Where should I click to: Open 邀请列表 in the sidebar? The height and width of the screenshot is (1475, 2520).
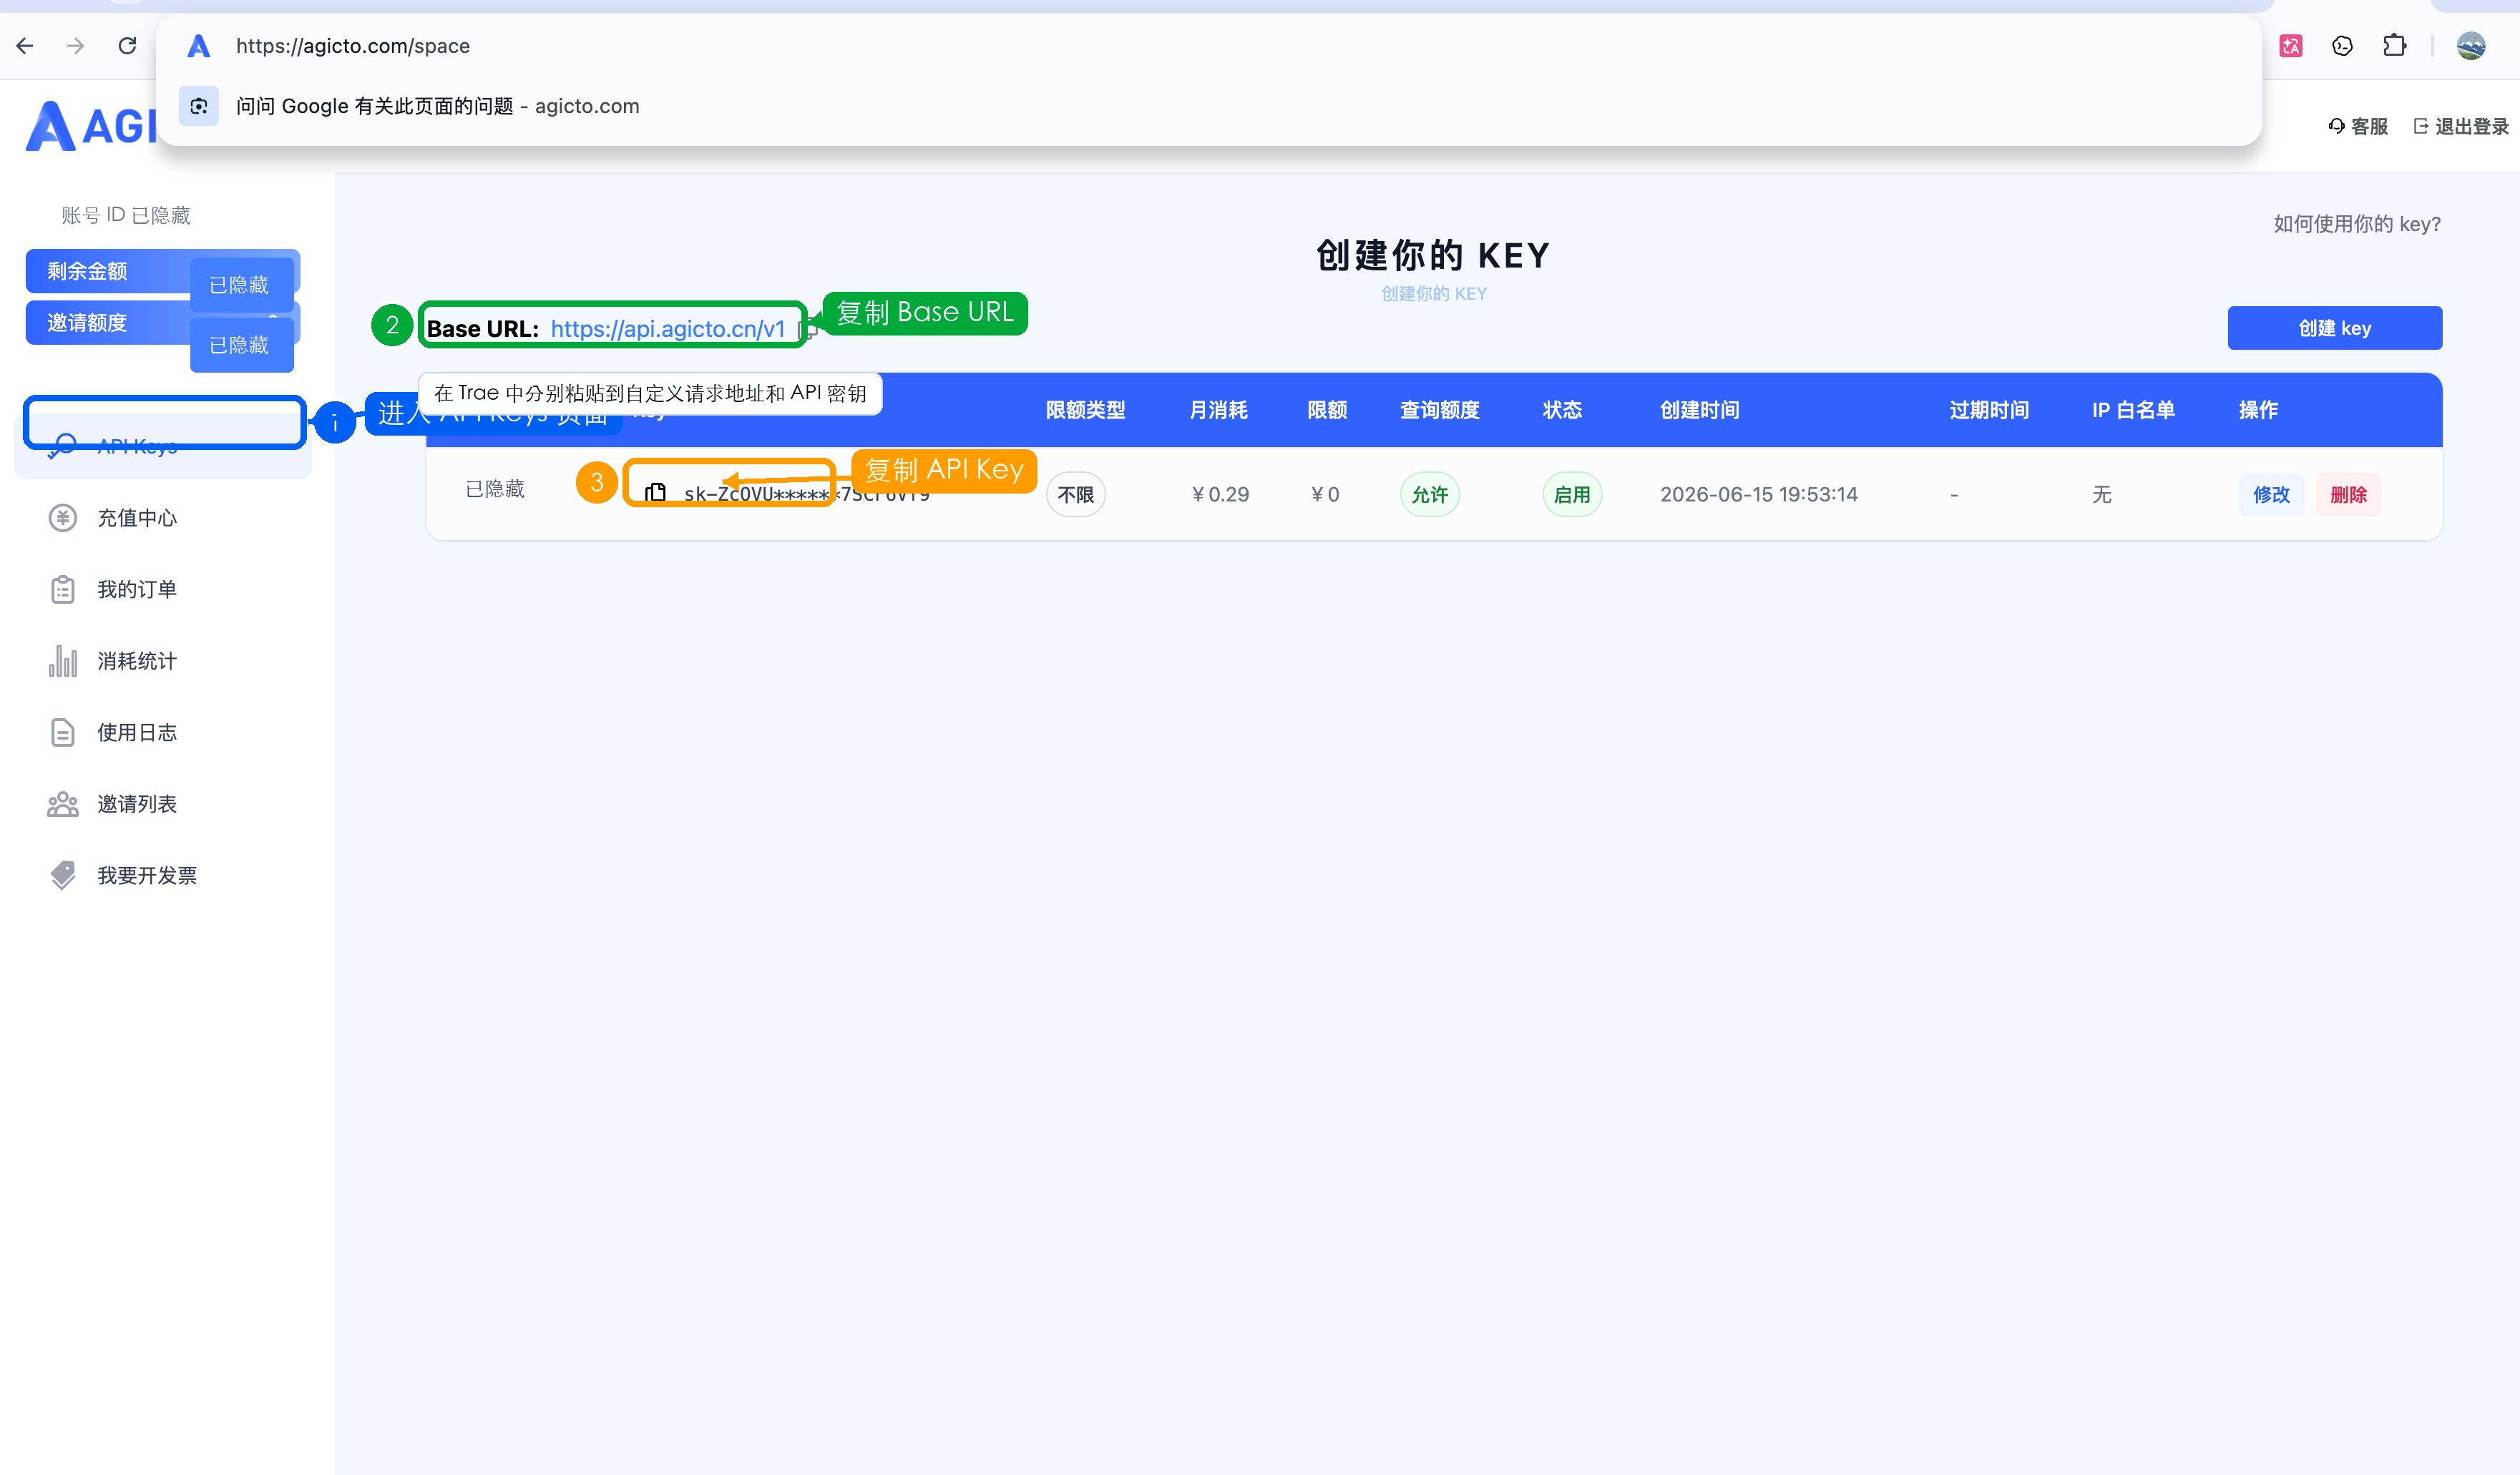[163, 804]
